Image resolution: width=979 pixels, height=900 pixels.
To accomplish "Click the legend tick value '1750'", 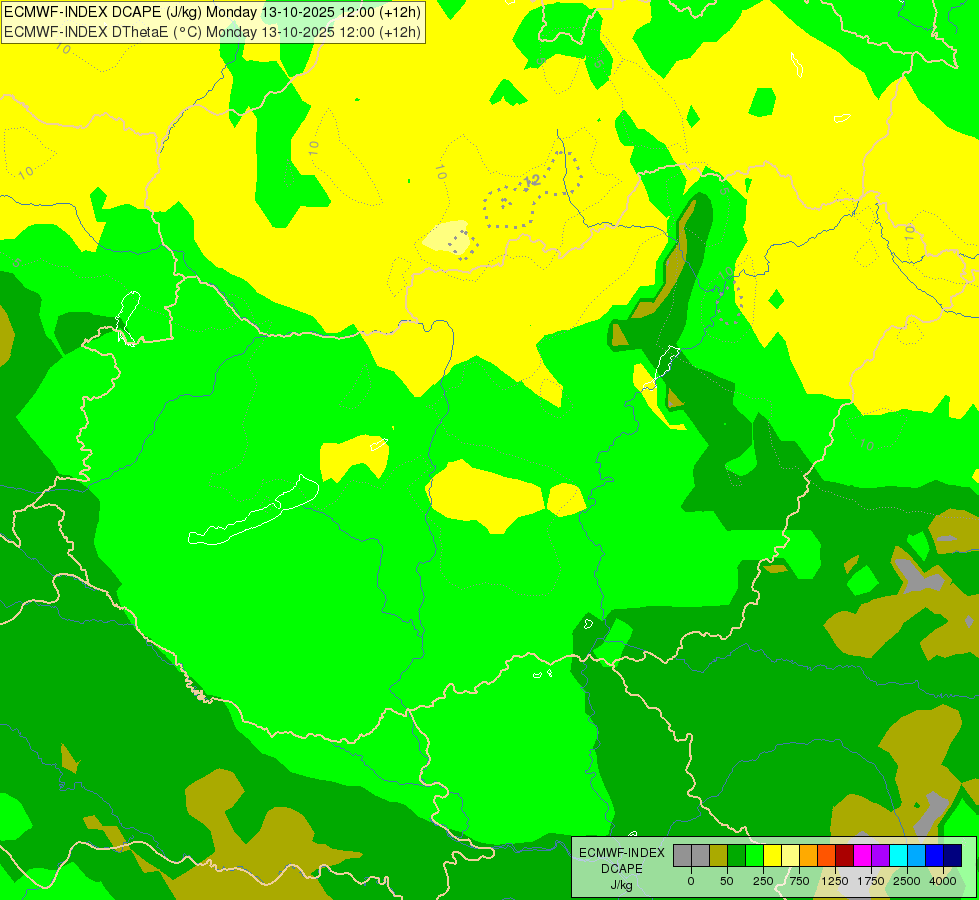I will click(x=871, y=881).
